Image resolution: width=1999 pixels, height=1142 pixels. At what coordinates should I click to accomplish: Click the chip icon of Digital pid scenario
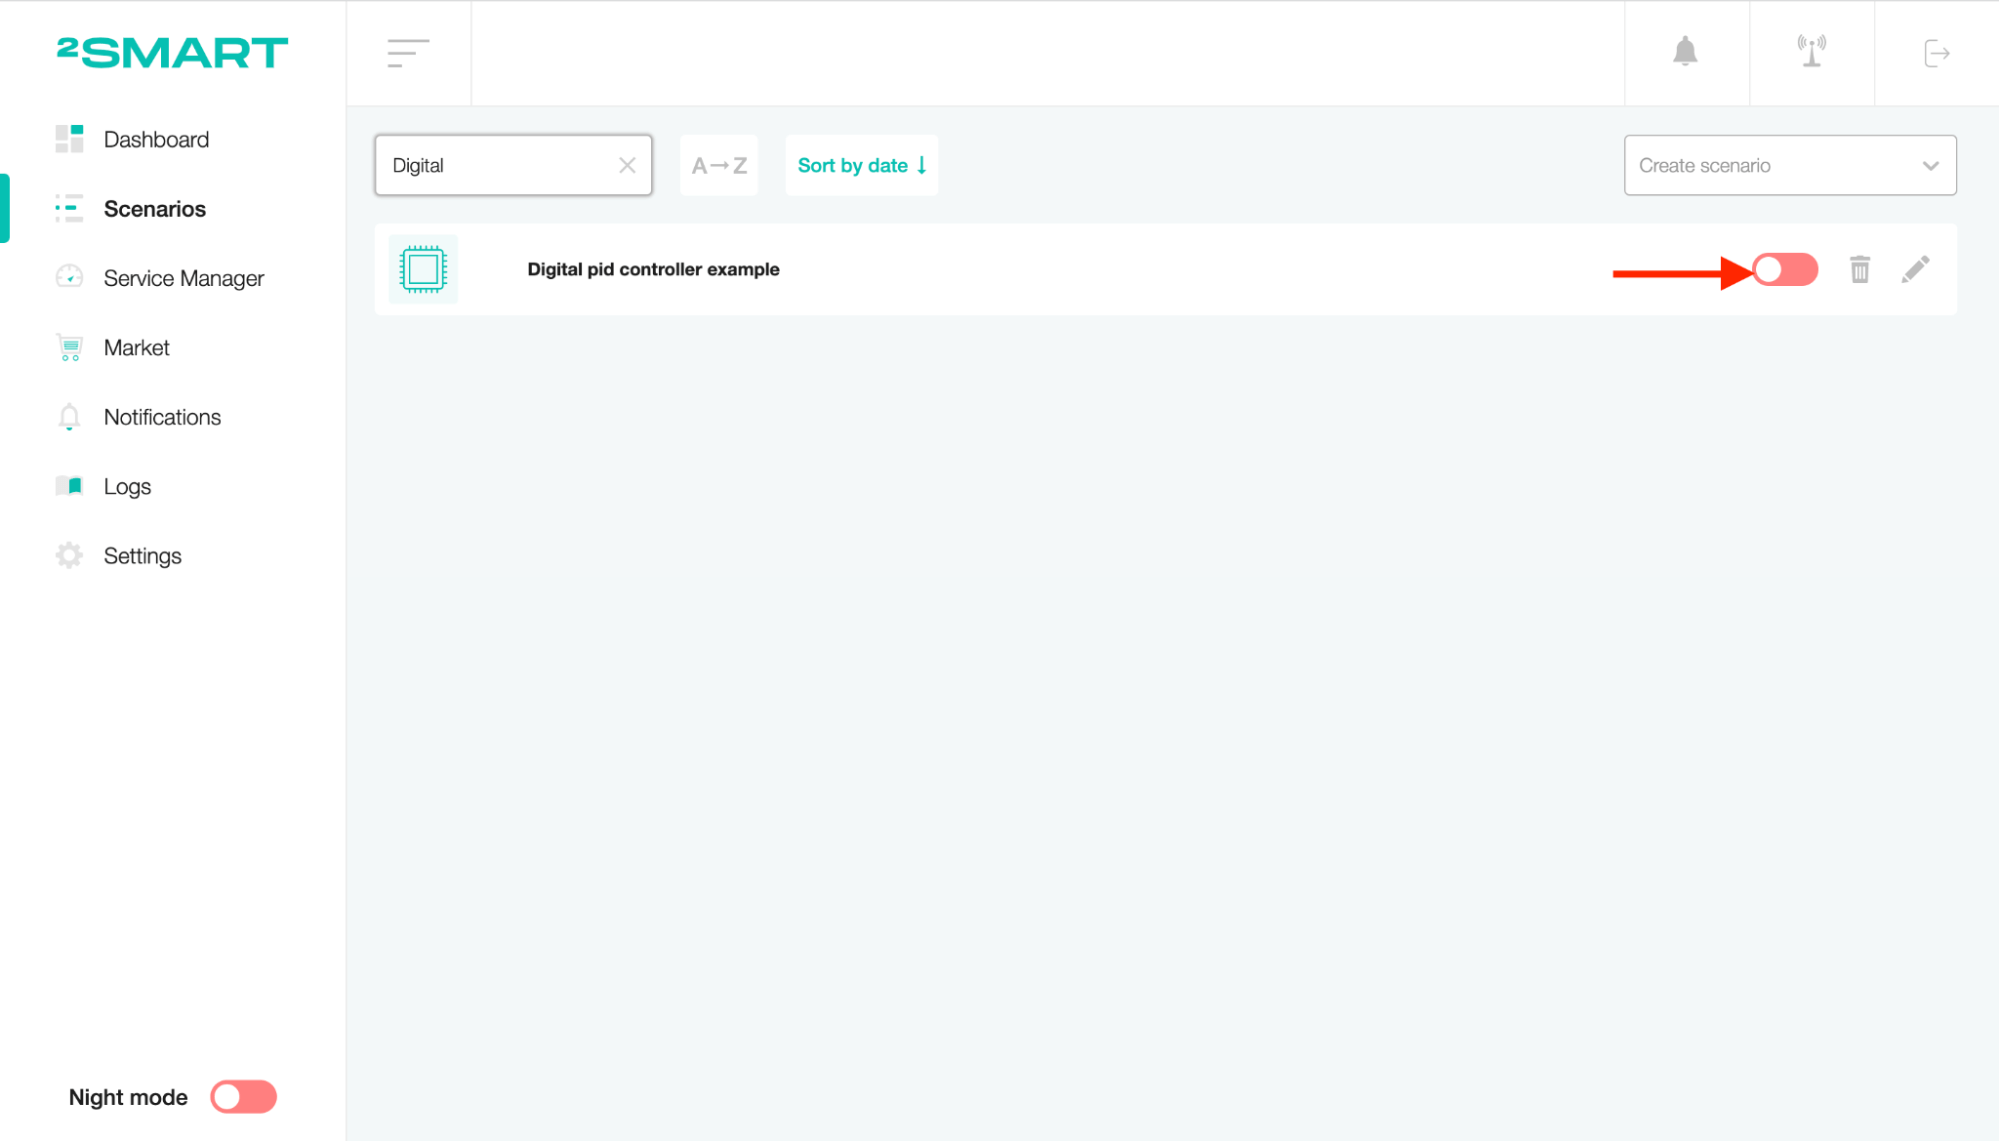click(423, 269)
